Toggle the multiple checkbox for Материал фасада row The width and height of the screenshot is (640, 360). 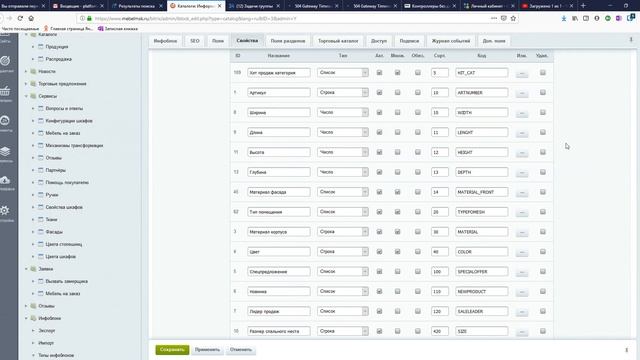[x=398, y=192]
